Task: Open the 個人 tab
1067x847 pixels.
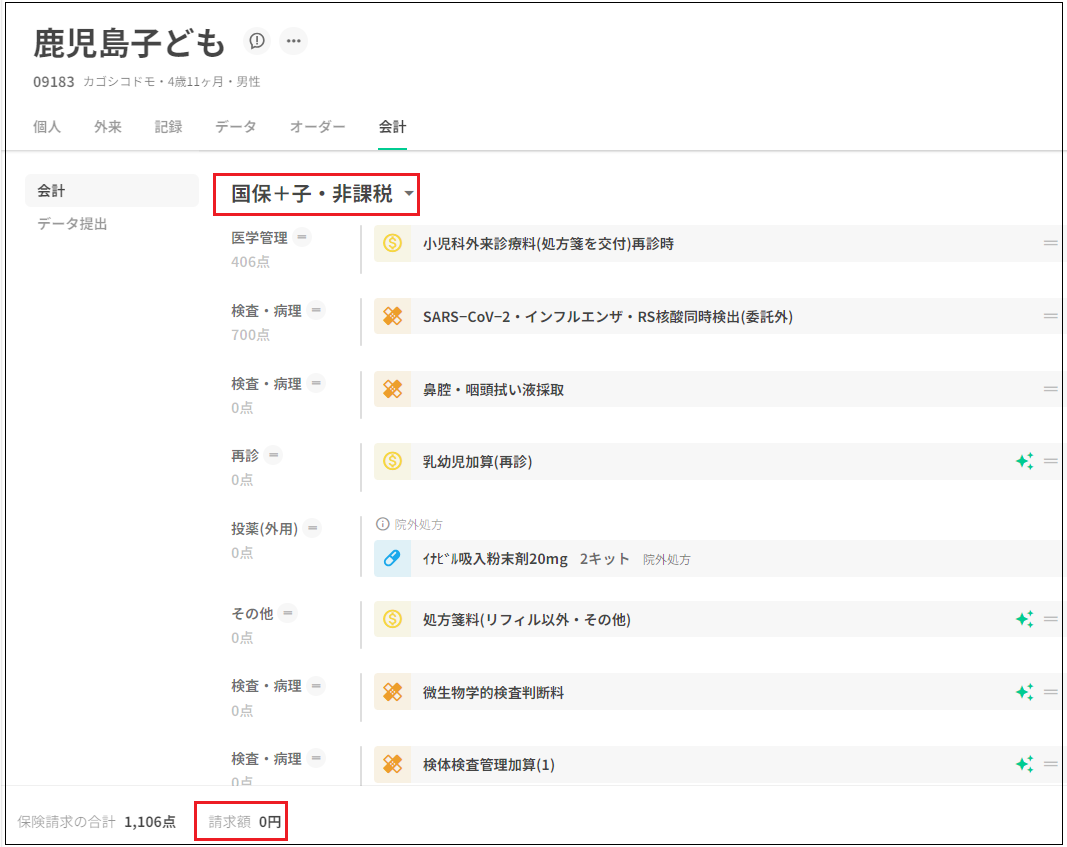Action: 47,127
